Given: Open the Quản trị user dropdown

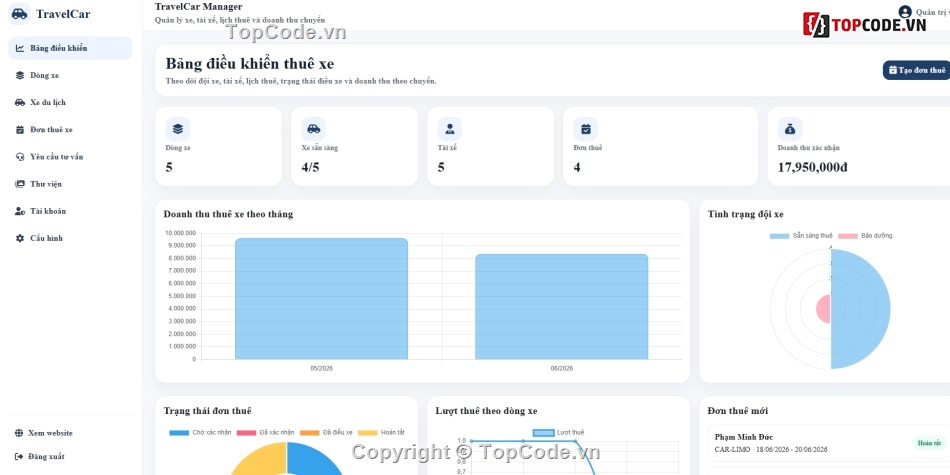Looking at the screenshot, I should pos(924,12).
